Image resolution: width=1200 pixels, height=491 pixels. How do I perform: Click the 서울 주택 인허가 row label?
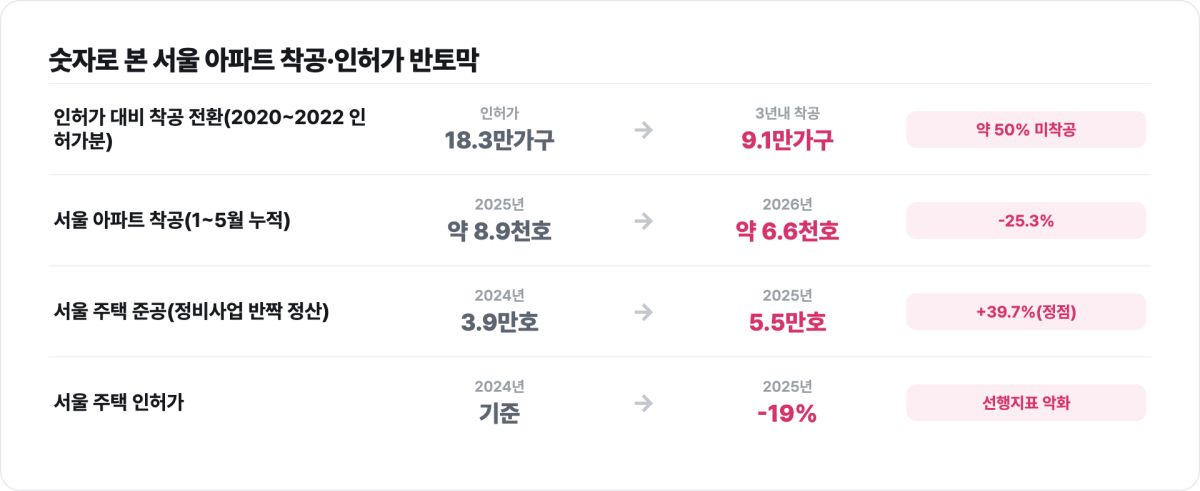(119, 403)
